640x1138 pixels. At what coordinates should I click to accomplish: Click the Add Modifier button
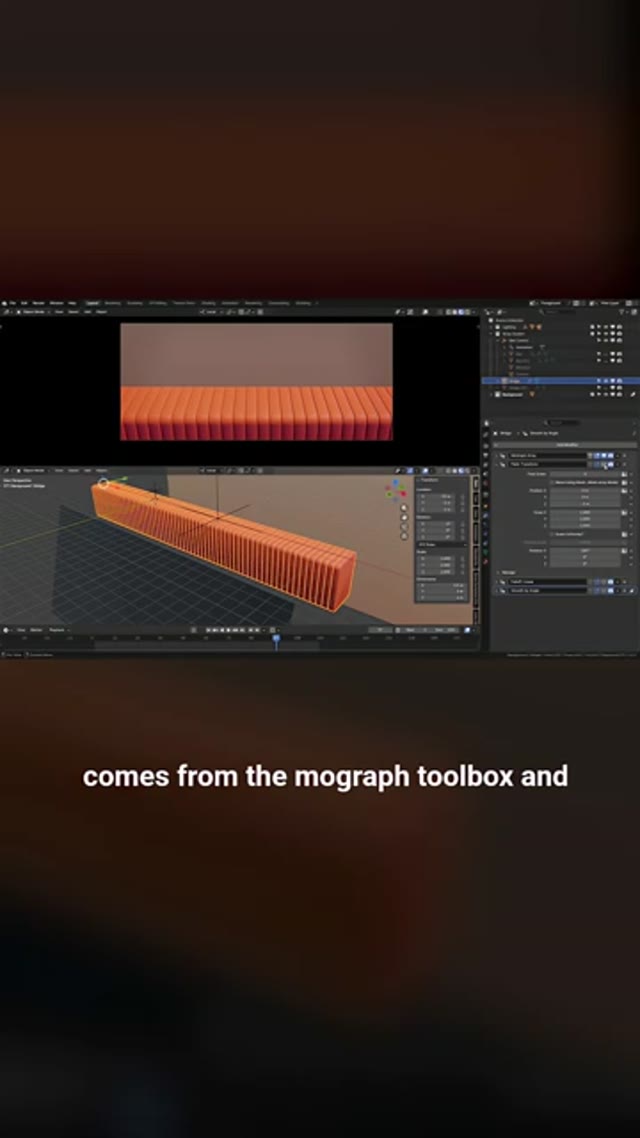pyautogui.click(x=567, y=445)
